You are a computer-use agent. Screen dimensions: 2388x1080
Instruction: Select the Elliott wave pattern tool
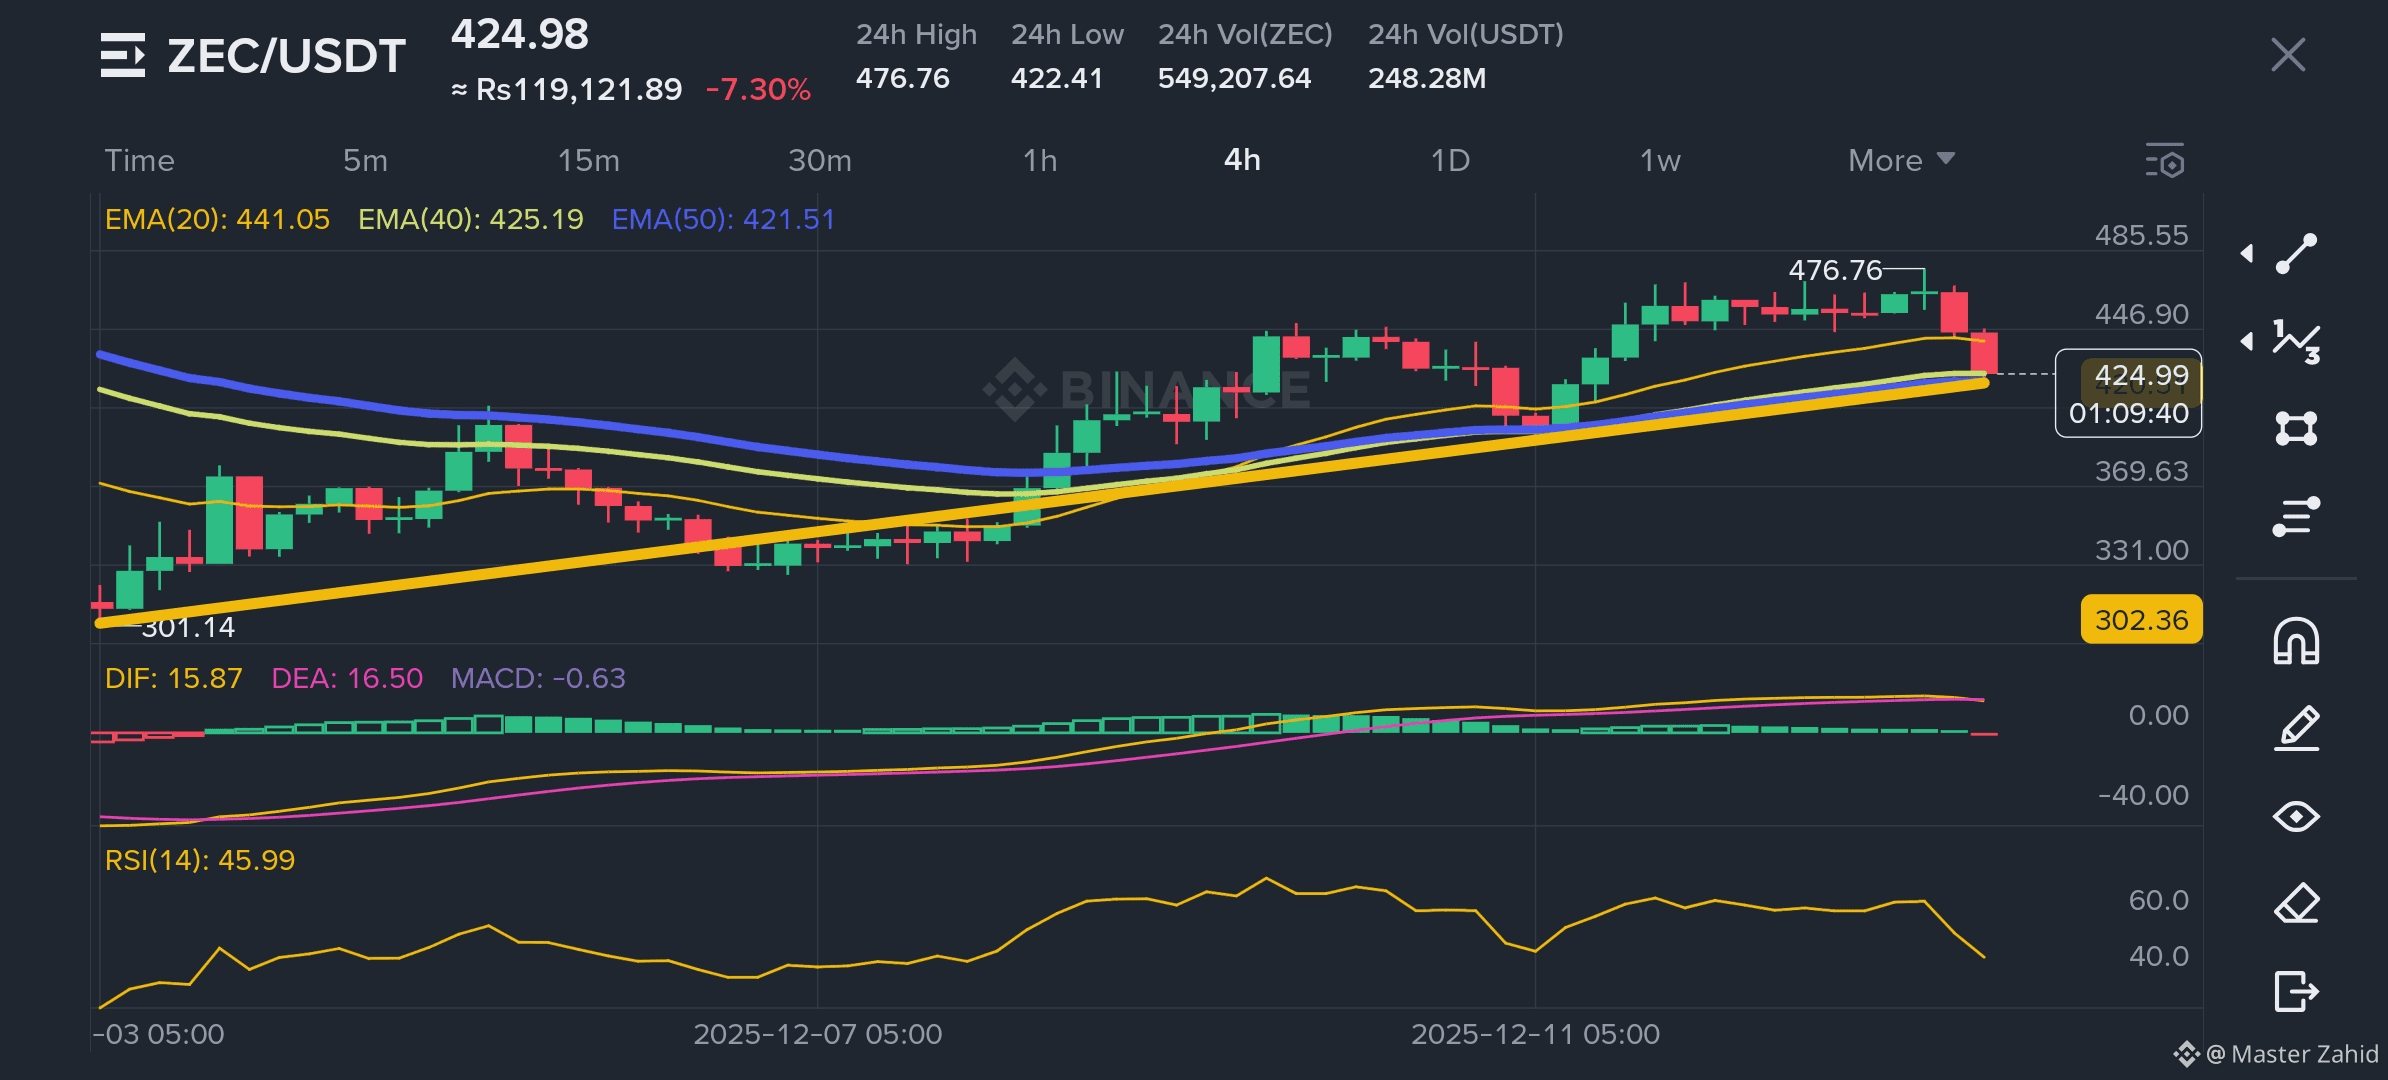tap(2296, 341)
